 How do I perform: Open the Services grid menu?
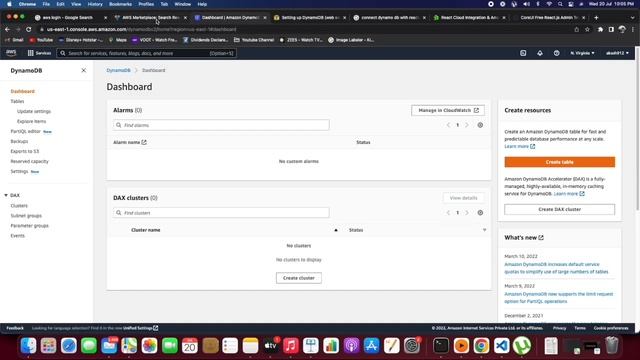(x=39, y=53)
